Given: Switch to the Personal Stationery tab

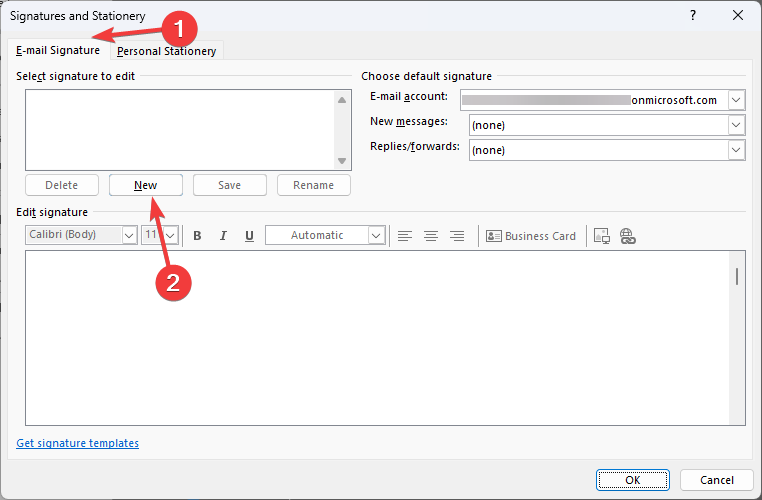Looking at the screenshot, I should click(x=166, y=51).
